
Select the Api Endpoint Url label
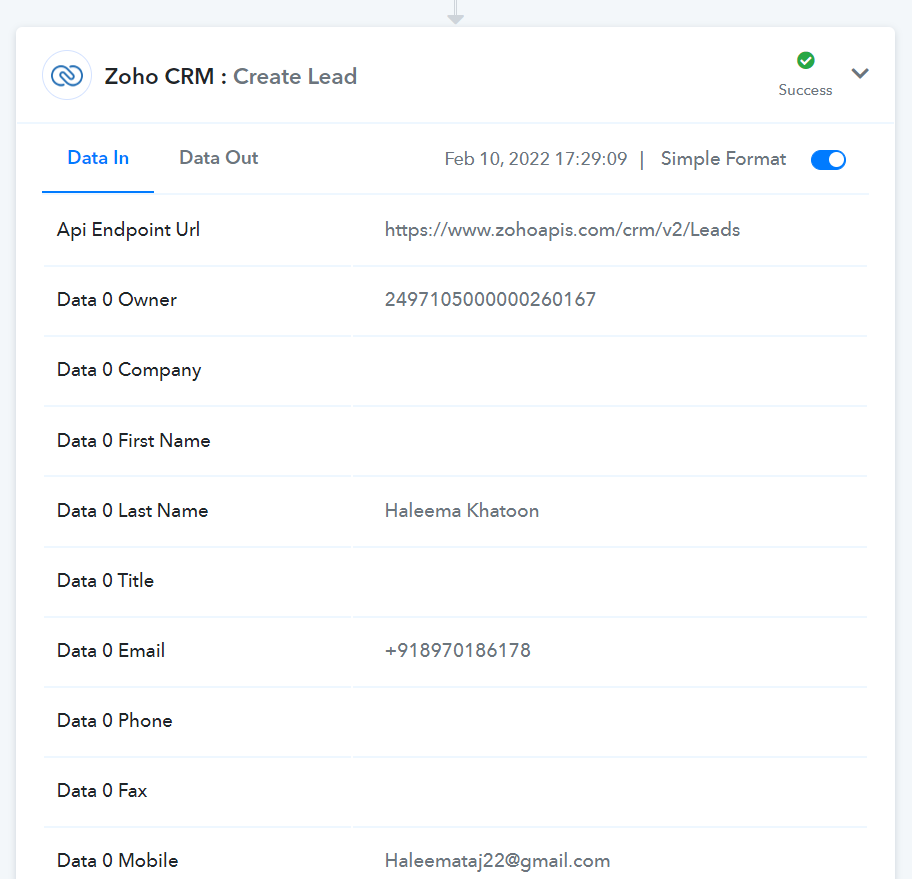pos(128,230)
